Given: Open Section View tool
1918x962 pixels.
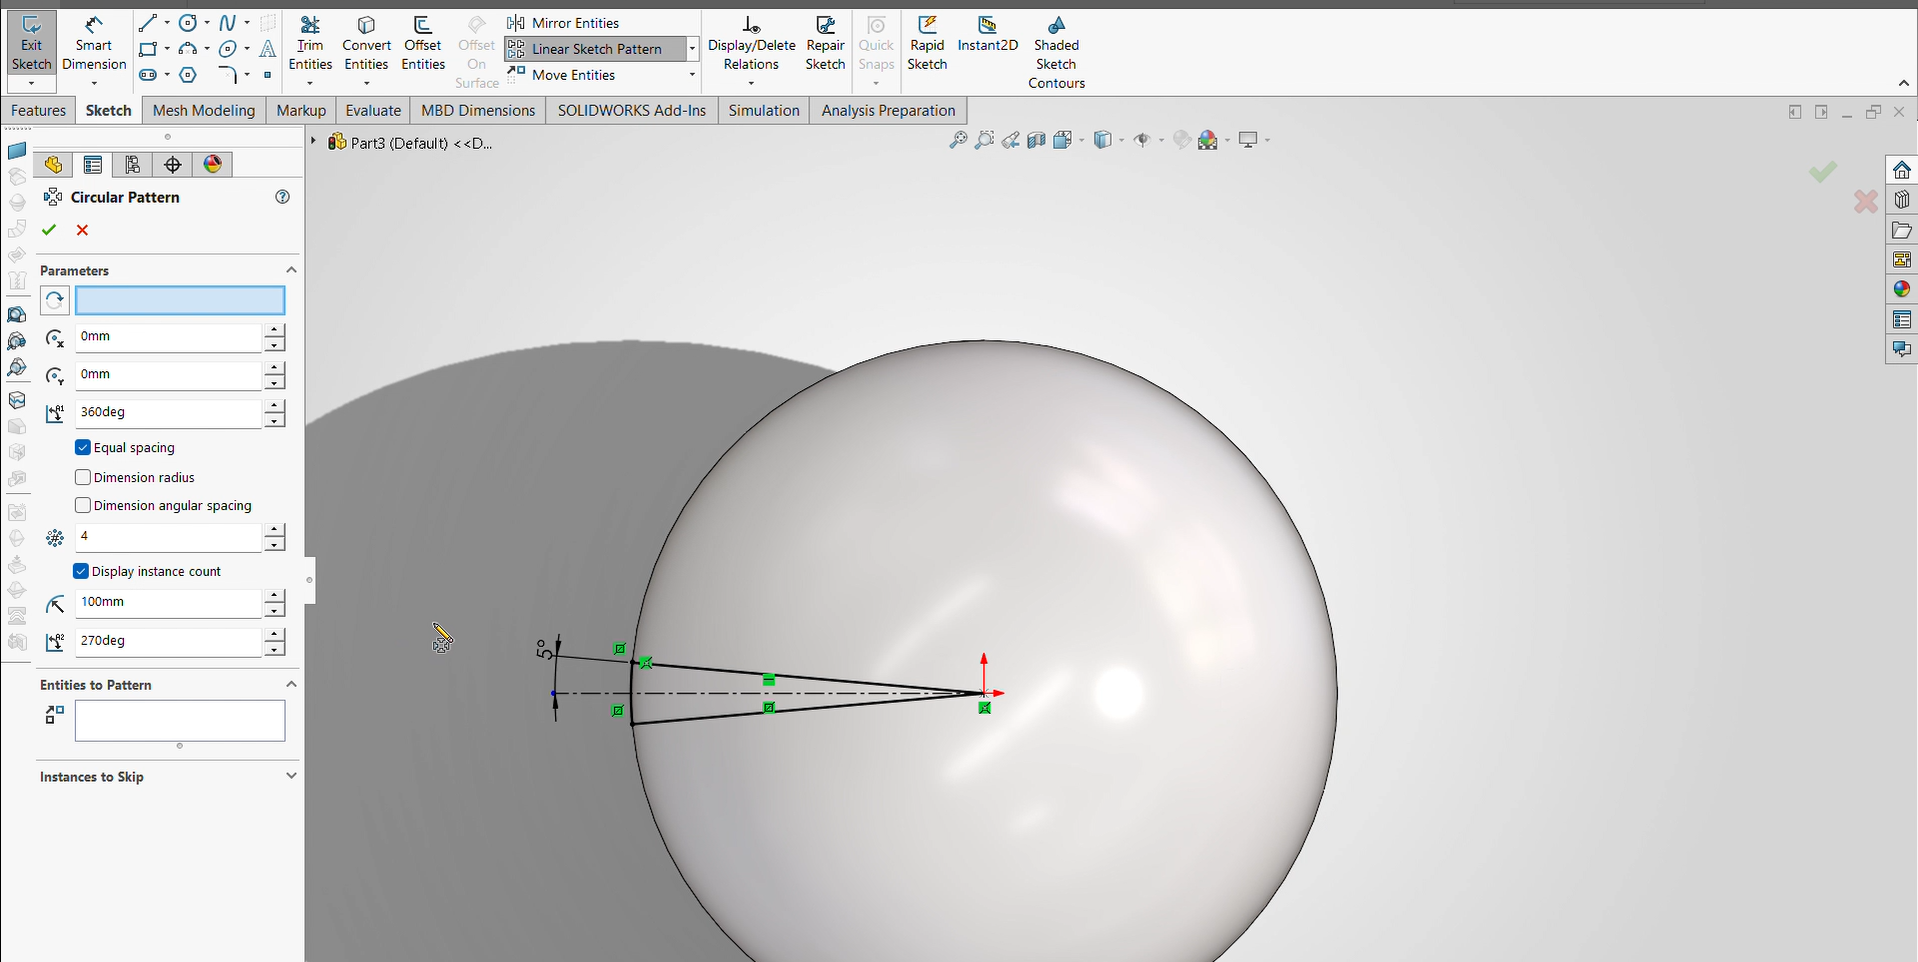Looking at the screenshot, I should click(x=1036, y=140).
